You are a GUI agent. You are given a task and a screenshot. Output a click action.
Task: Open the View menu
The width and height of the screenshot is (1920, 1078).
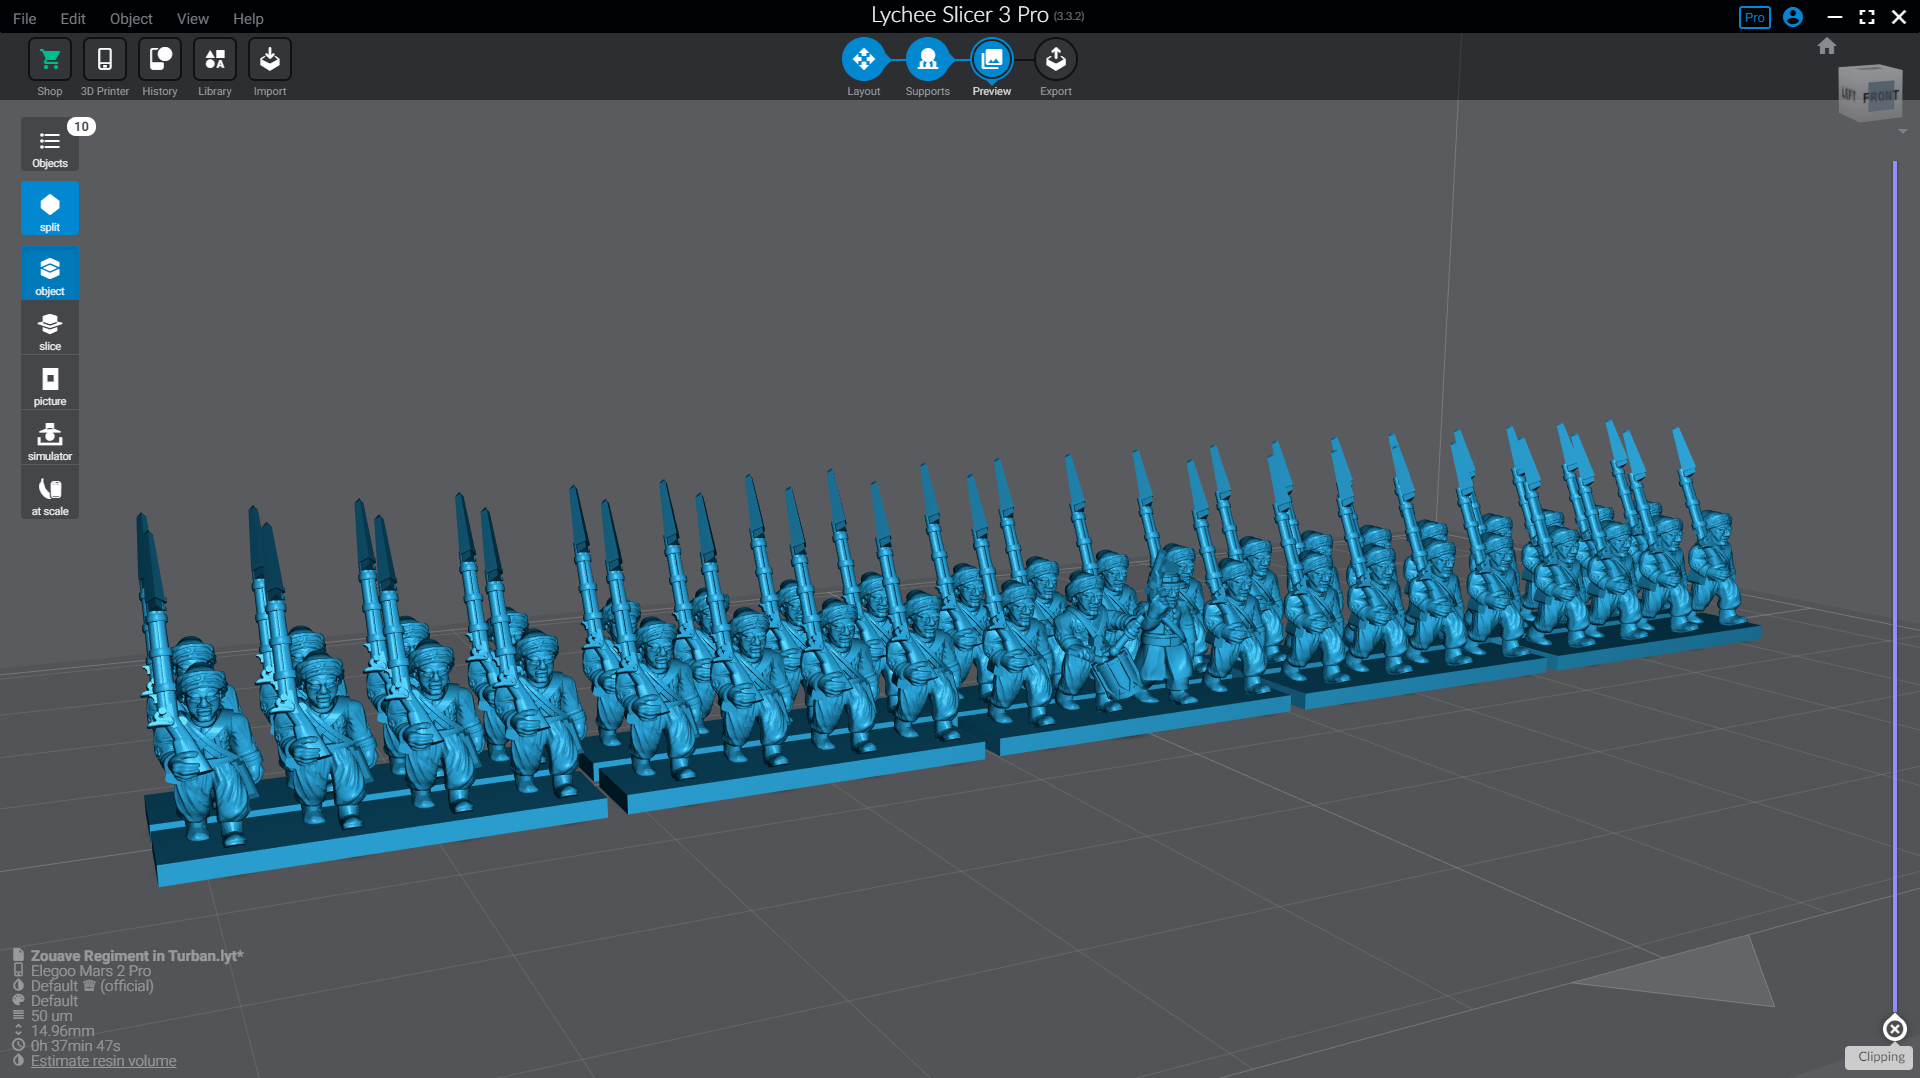(x=192, y=18)
